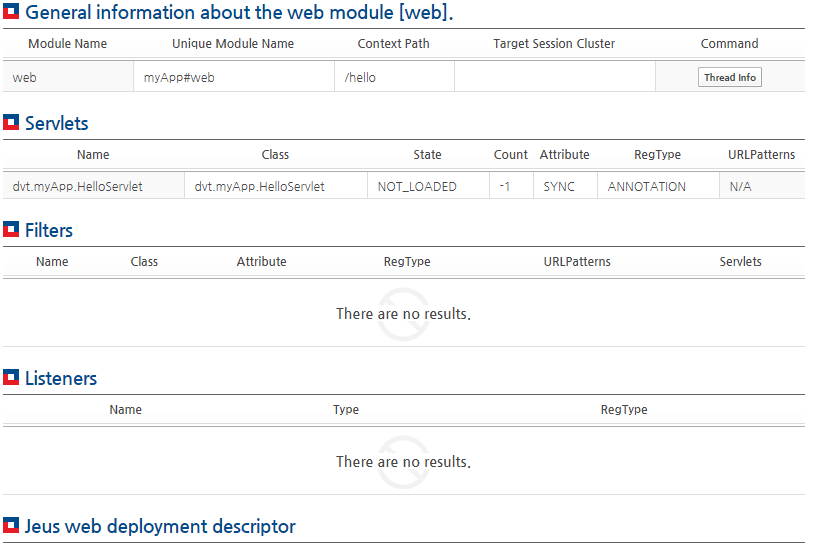Select the 'myApp#web' unique module name cell
Screen dimensions: 813x548
coord(234,77)
